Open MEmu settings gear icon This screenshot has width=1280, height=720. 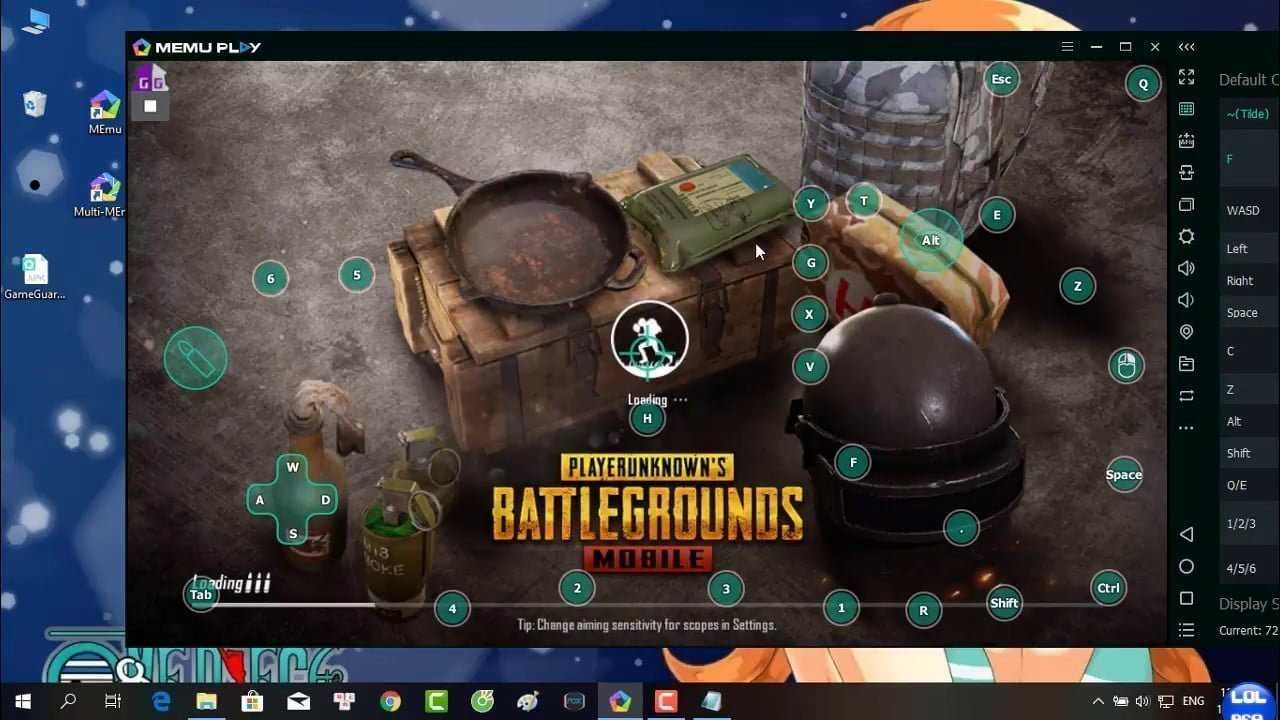pos(1186,237)
